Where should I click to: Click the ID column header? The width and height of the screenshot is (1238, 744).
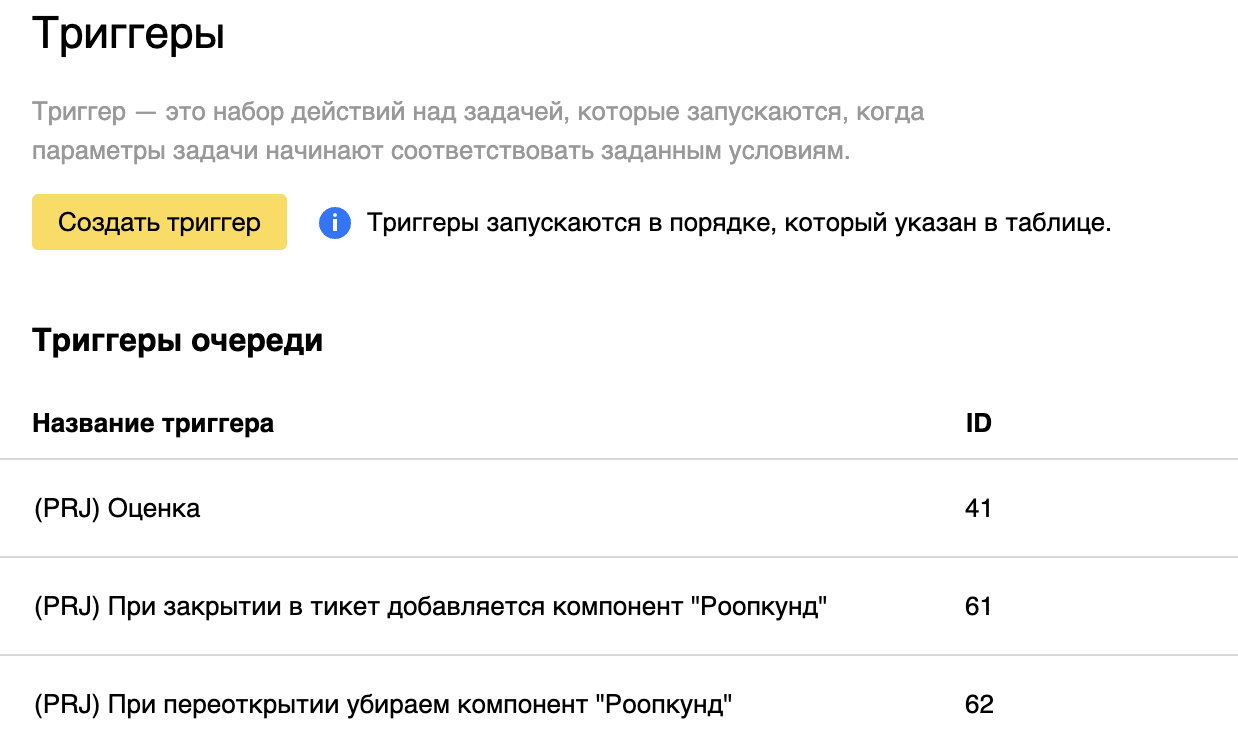[978, 423]
